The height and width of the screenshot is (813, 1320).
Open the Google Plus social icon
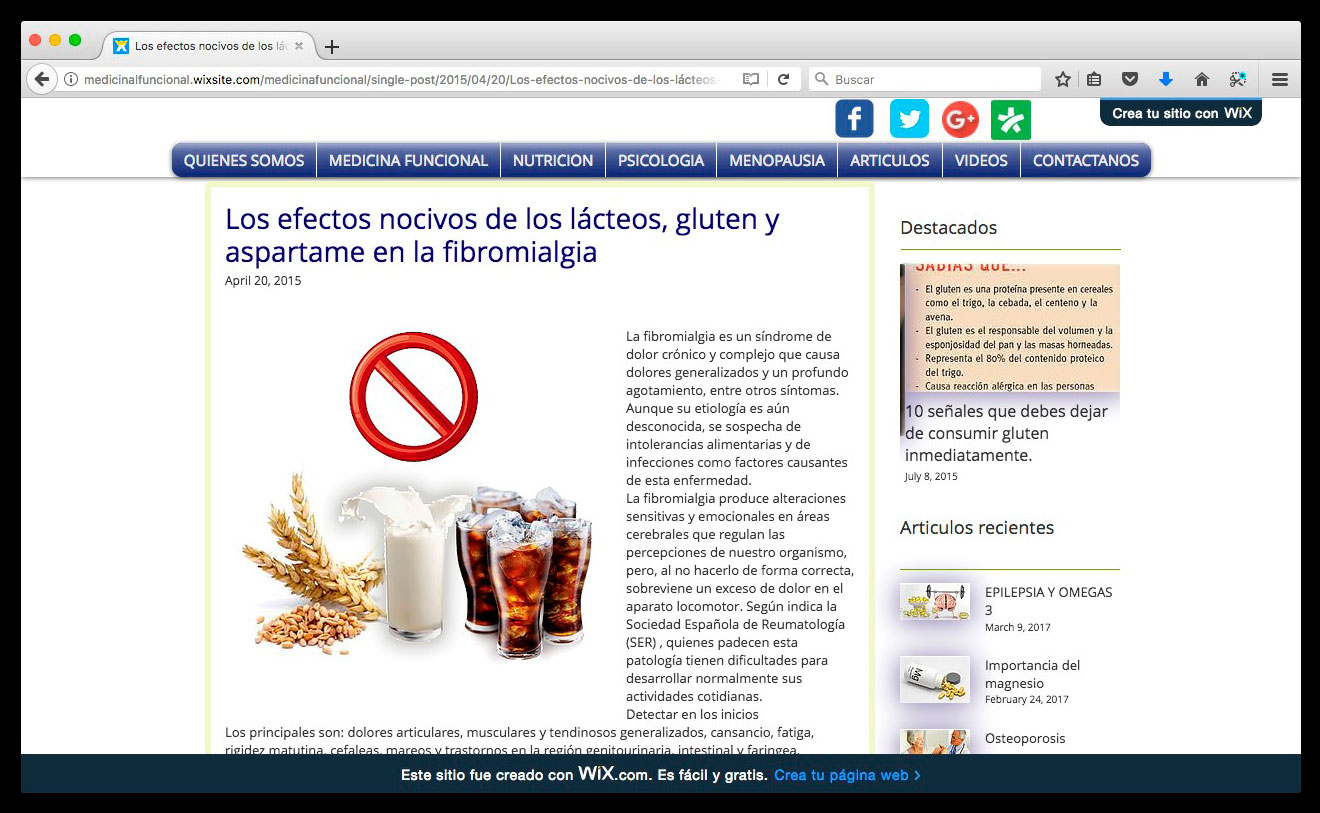coord(960,119)
